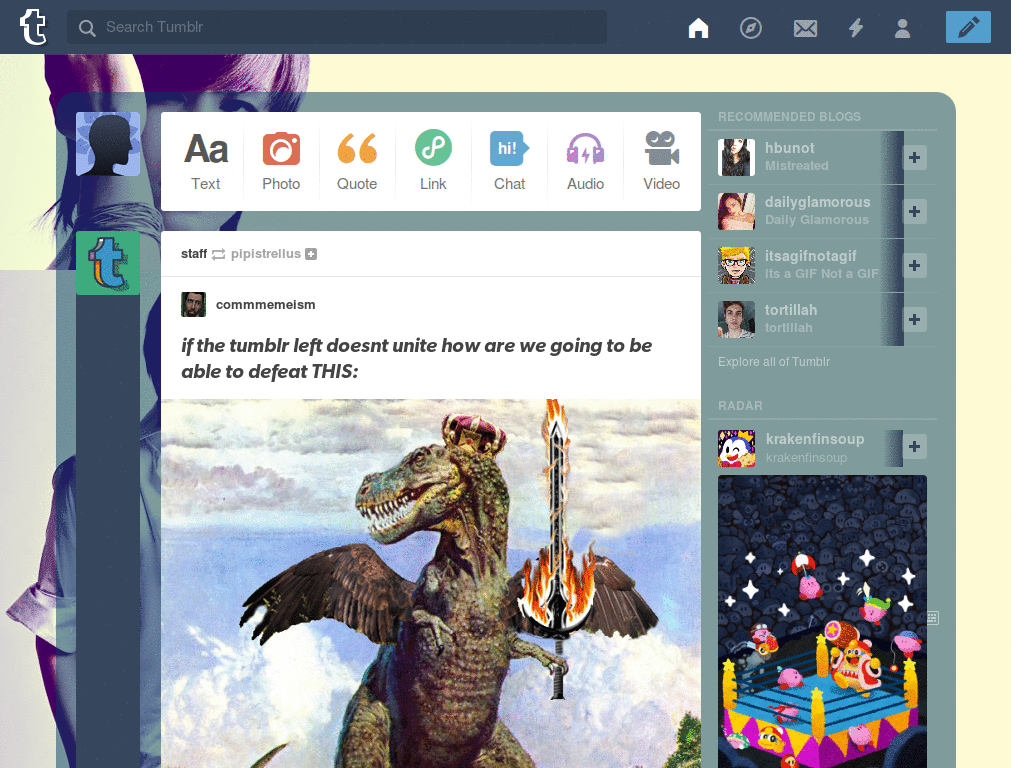Viewport: 1024px width, 768px height.
Task: Click the small keyboard shortcut icon
Action: coord(933,618)
